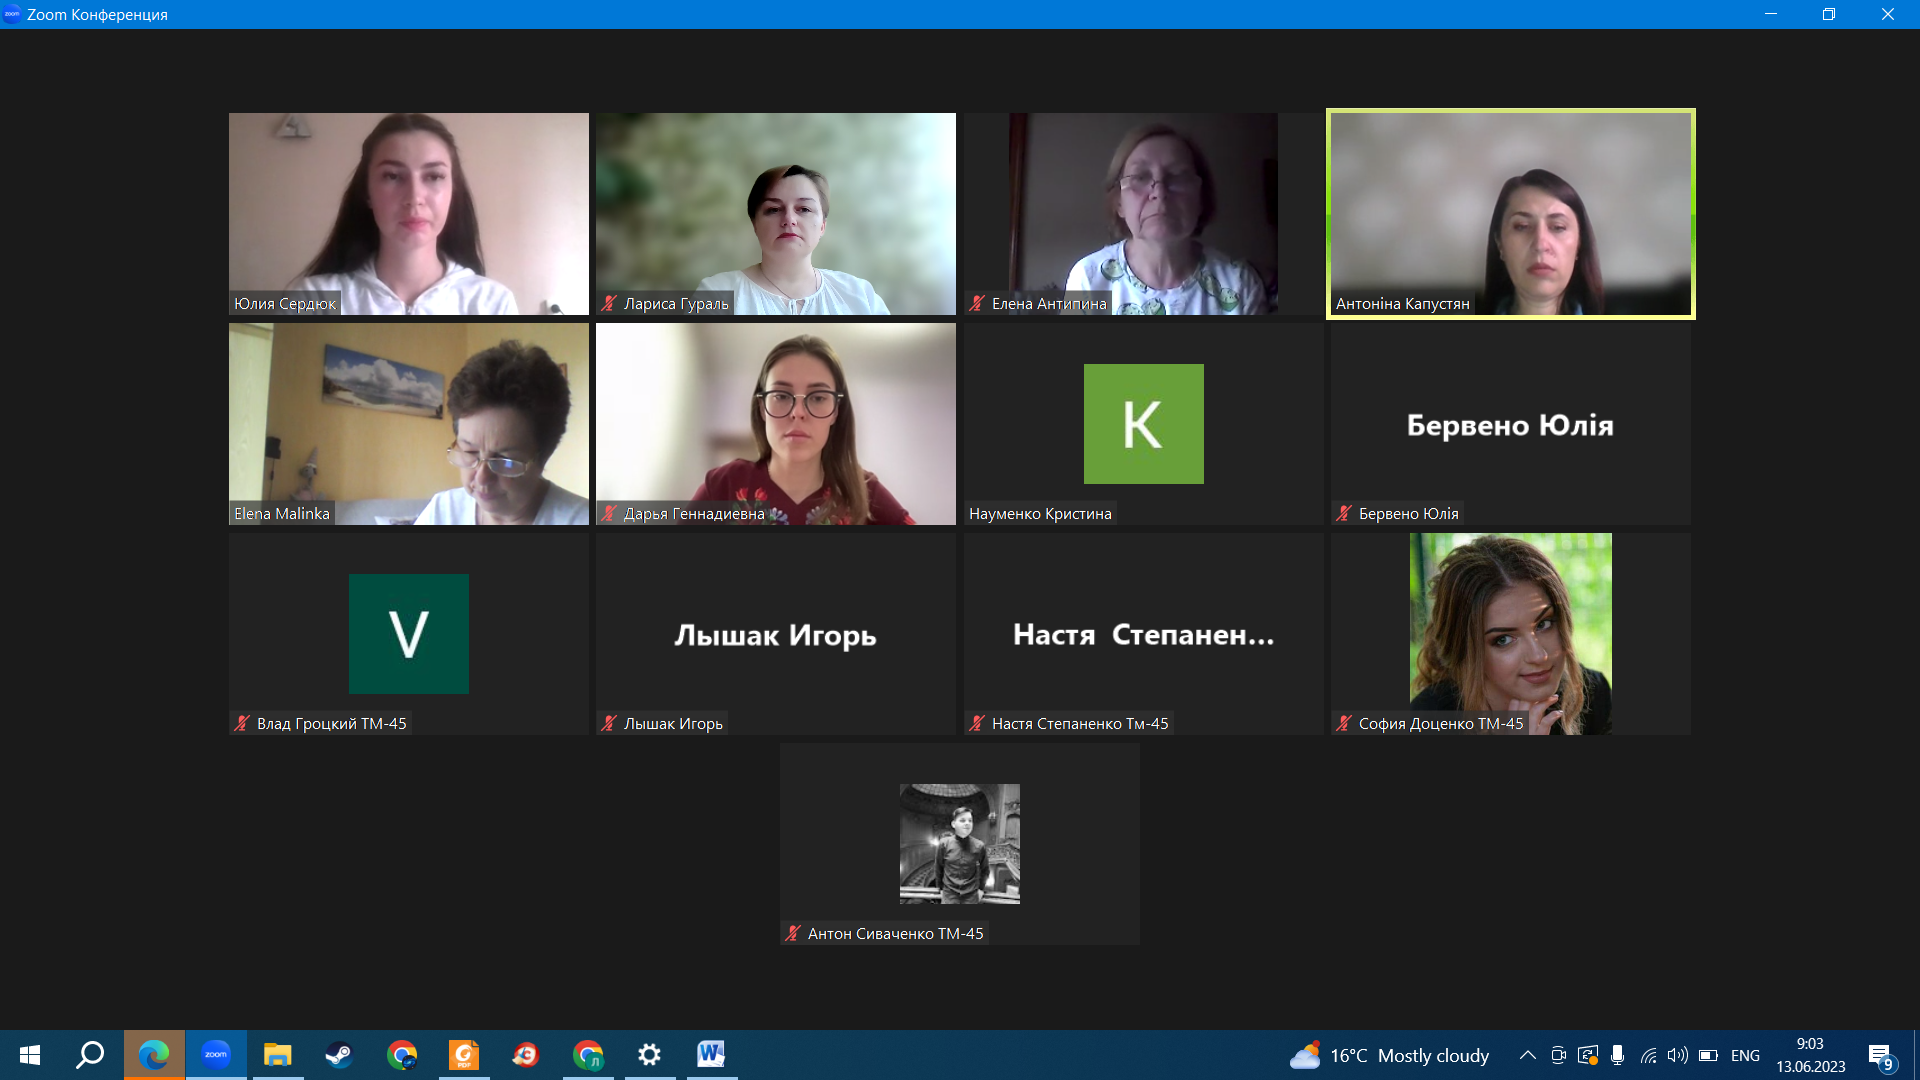Click the Show desktop strip
This screenshot has width=1920, height=1080.
click(1916, 1055)
